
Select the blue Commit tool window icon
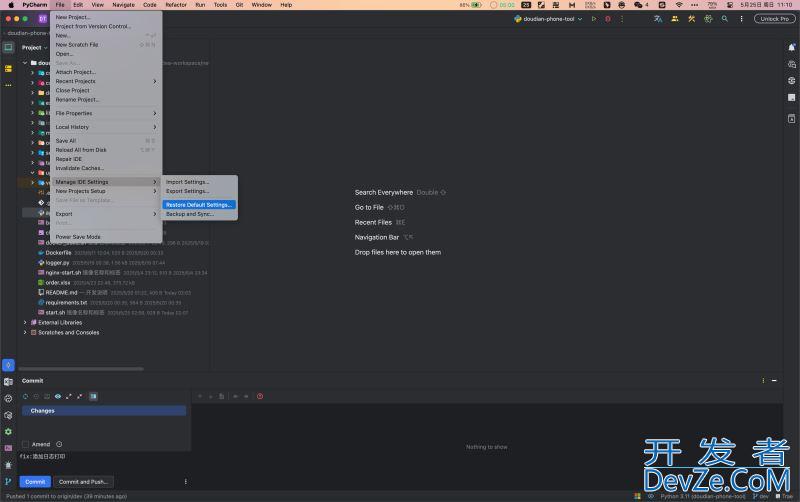click(8, 365)
